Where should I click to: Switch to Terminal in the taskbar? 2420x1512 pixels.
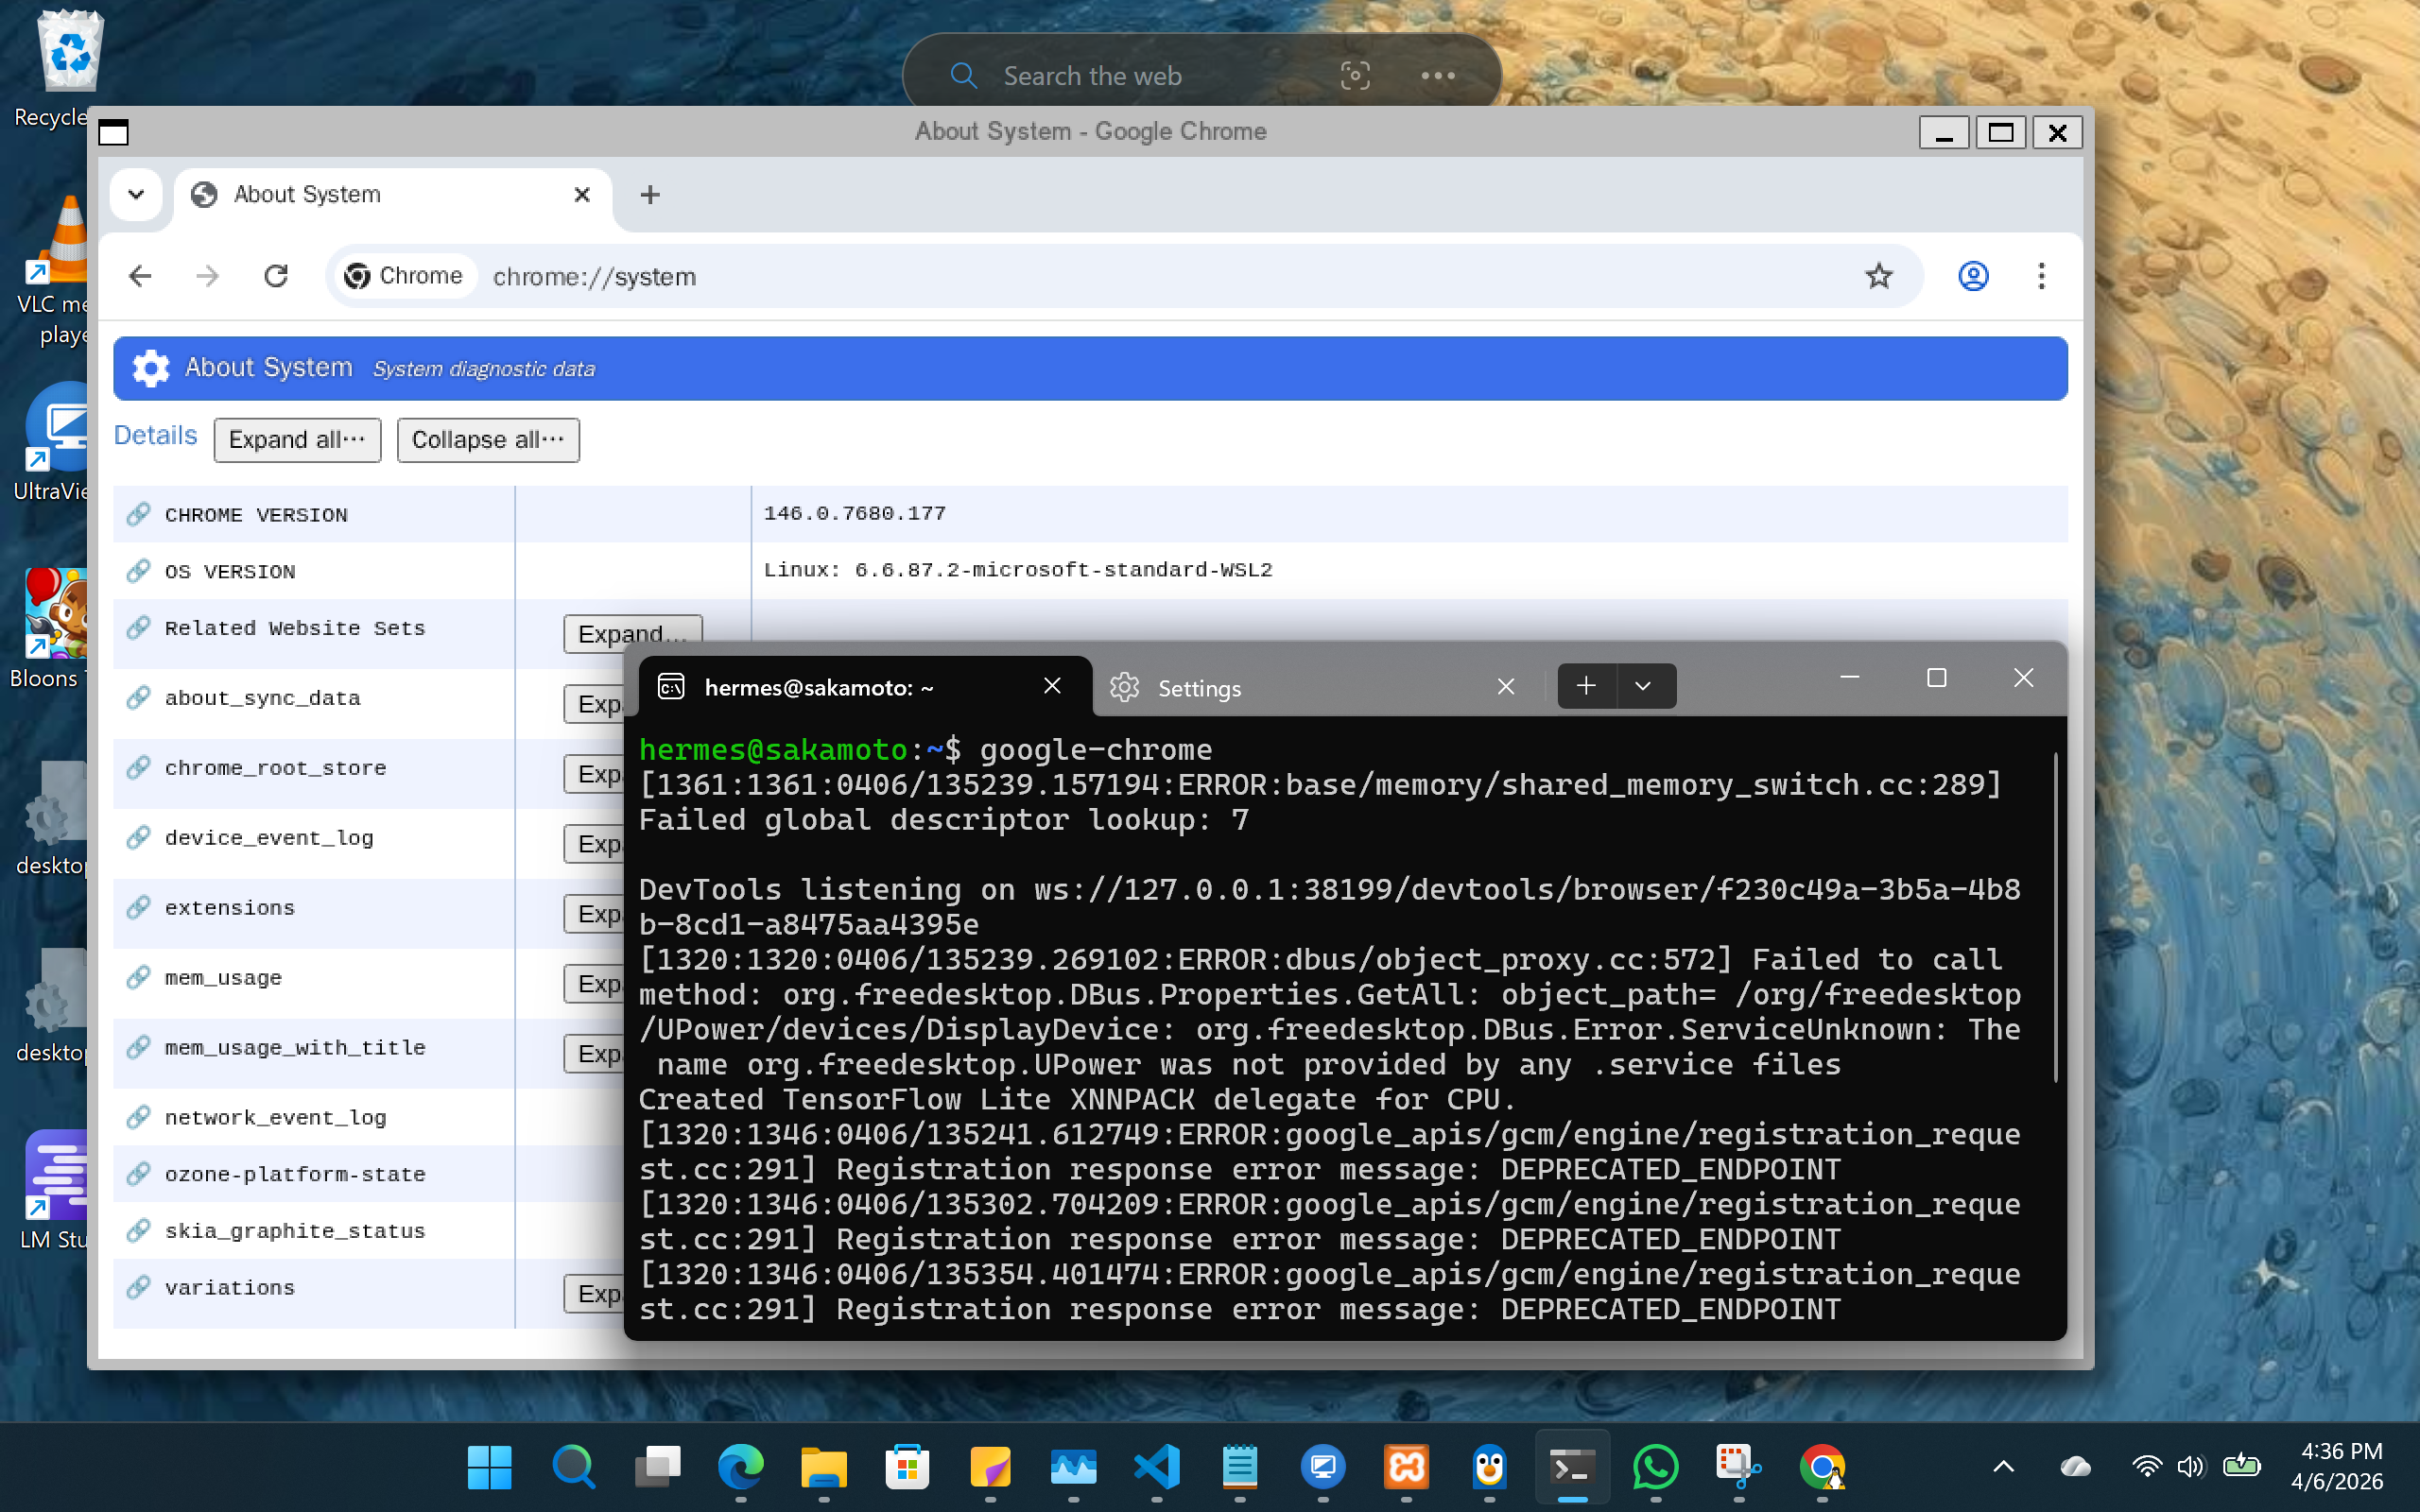pos(1572,1468)
